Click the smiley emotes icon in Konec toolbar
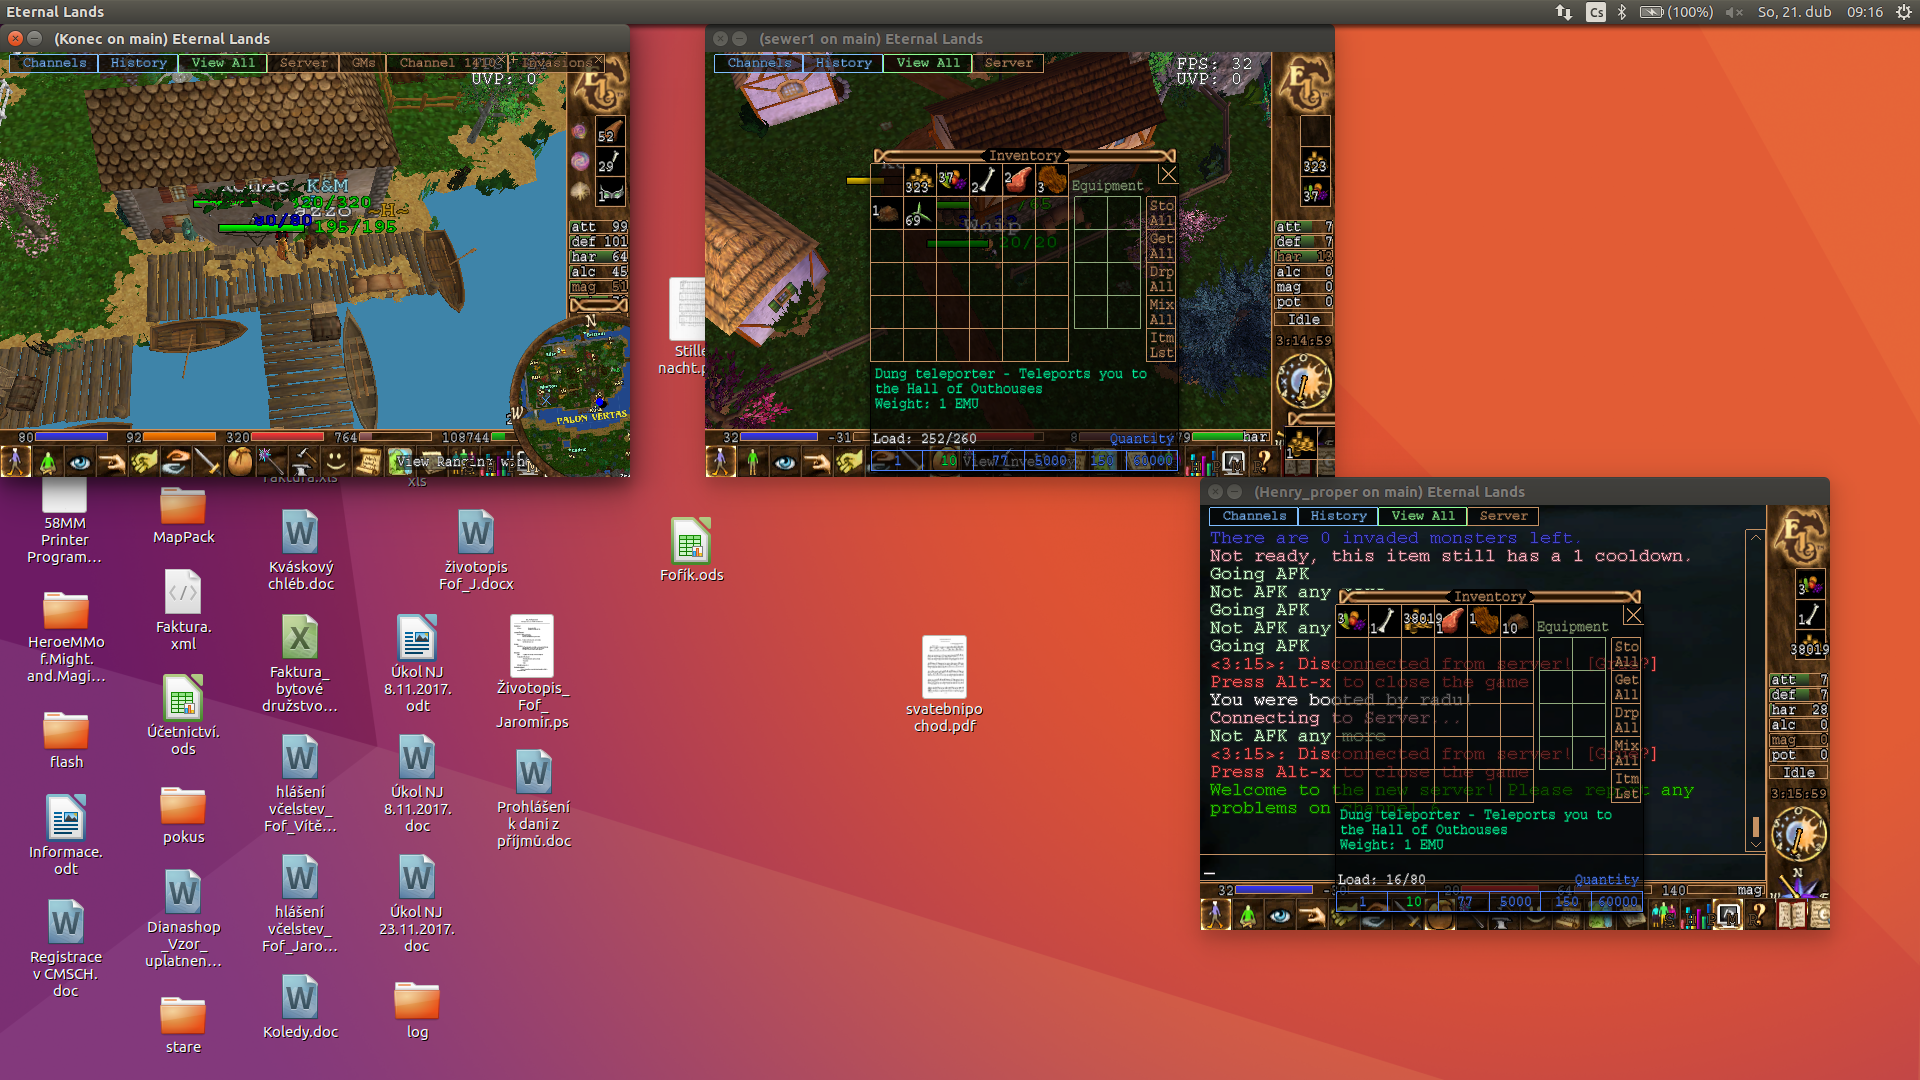This screenshot has width=1920, height=1080. (x=335, y=462)
